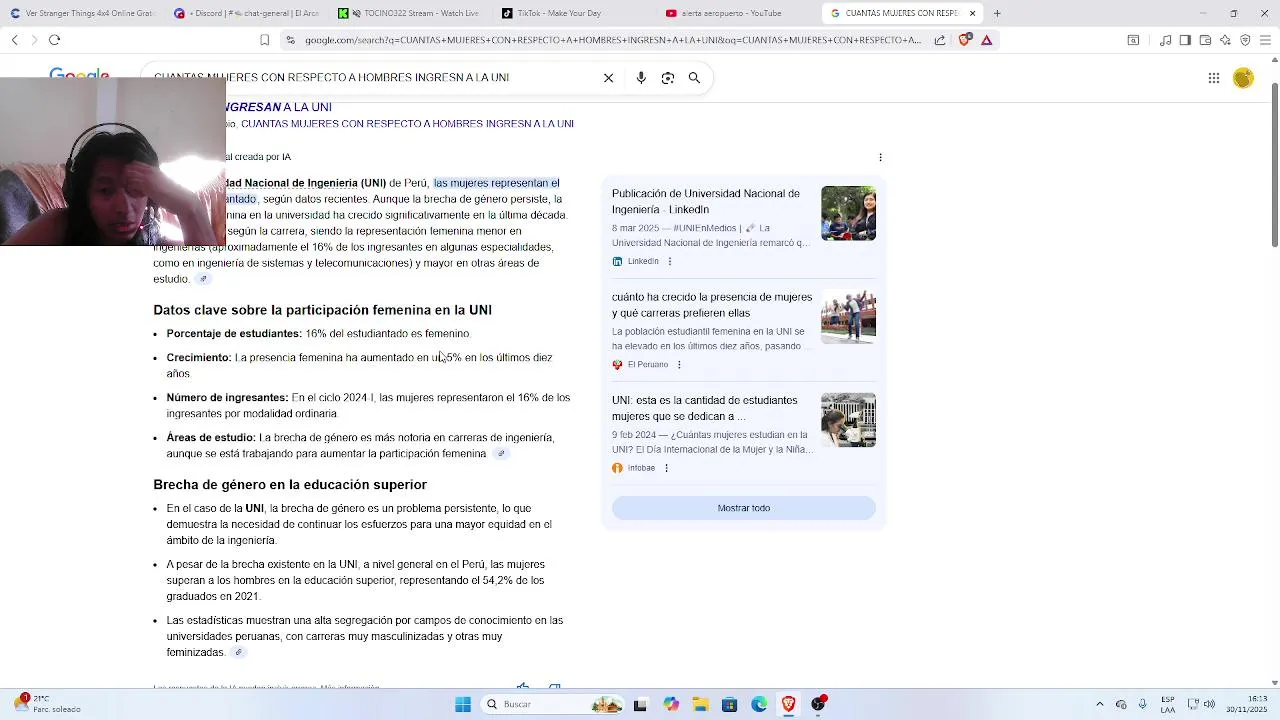
Task: Open Google account avatar
Action: click(1243, 78)
